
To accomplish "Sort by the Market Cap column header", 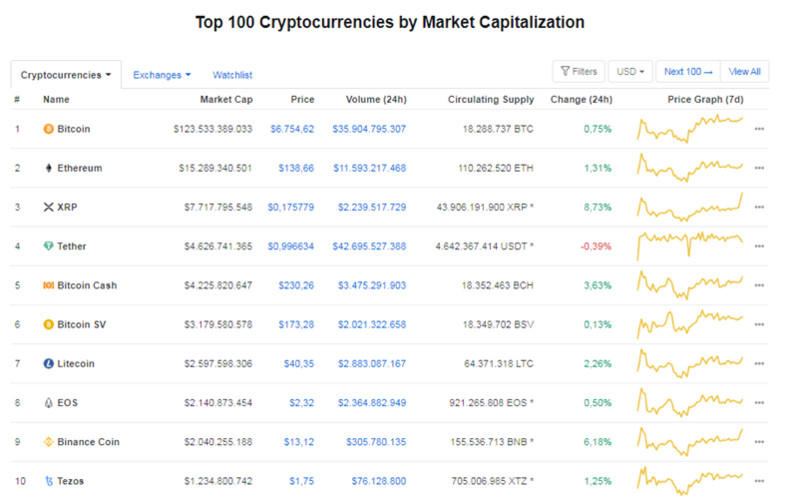I will [226, 99].
